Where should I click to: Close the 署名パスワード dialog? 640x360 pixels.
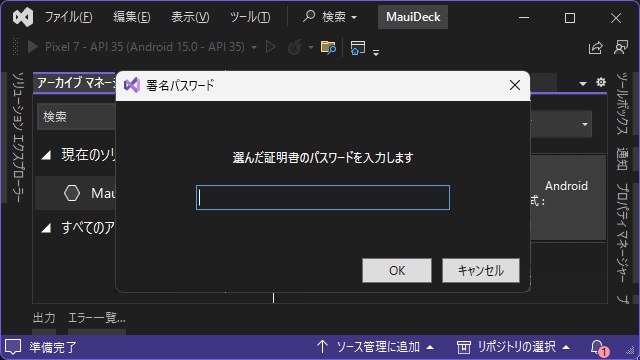515,85
